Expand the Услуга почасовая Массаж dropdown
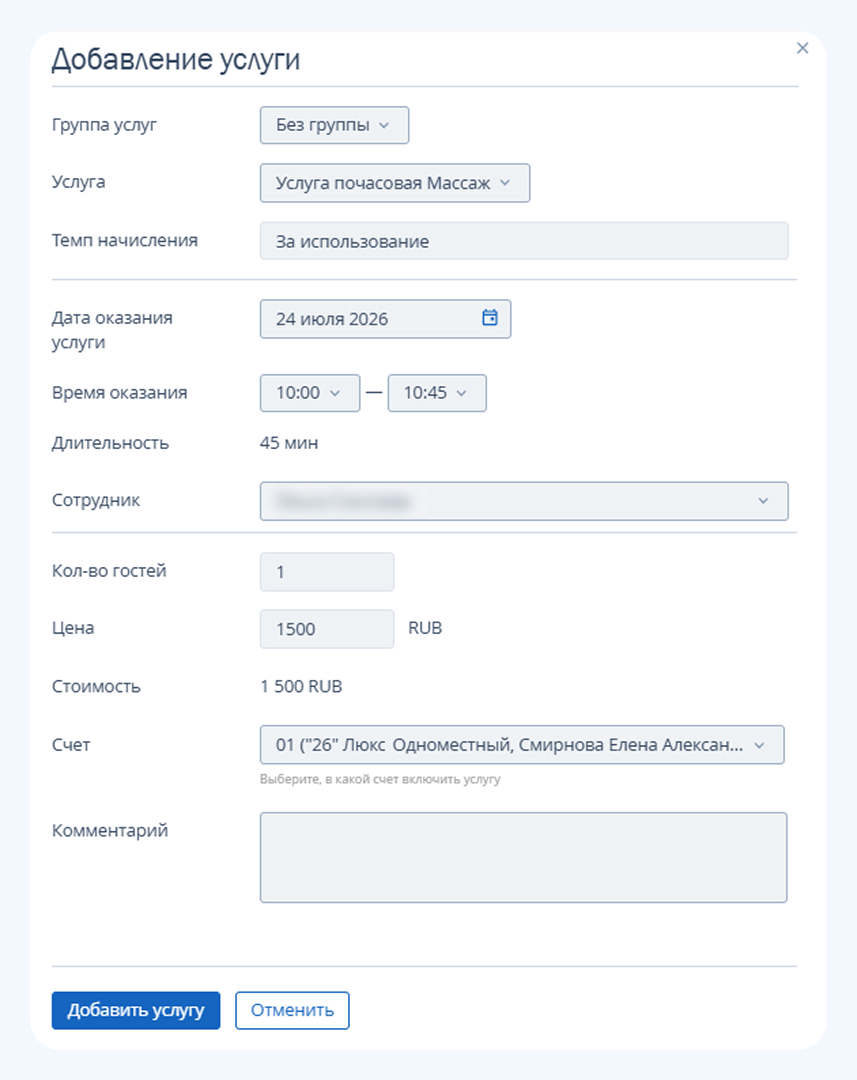 pos(395,183)
